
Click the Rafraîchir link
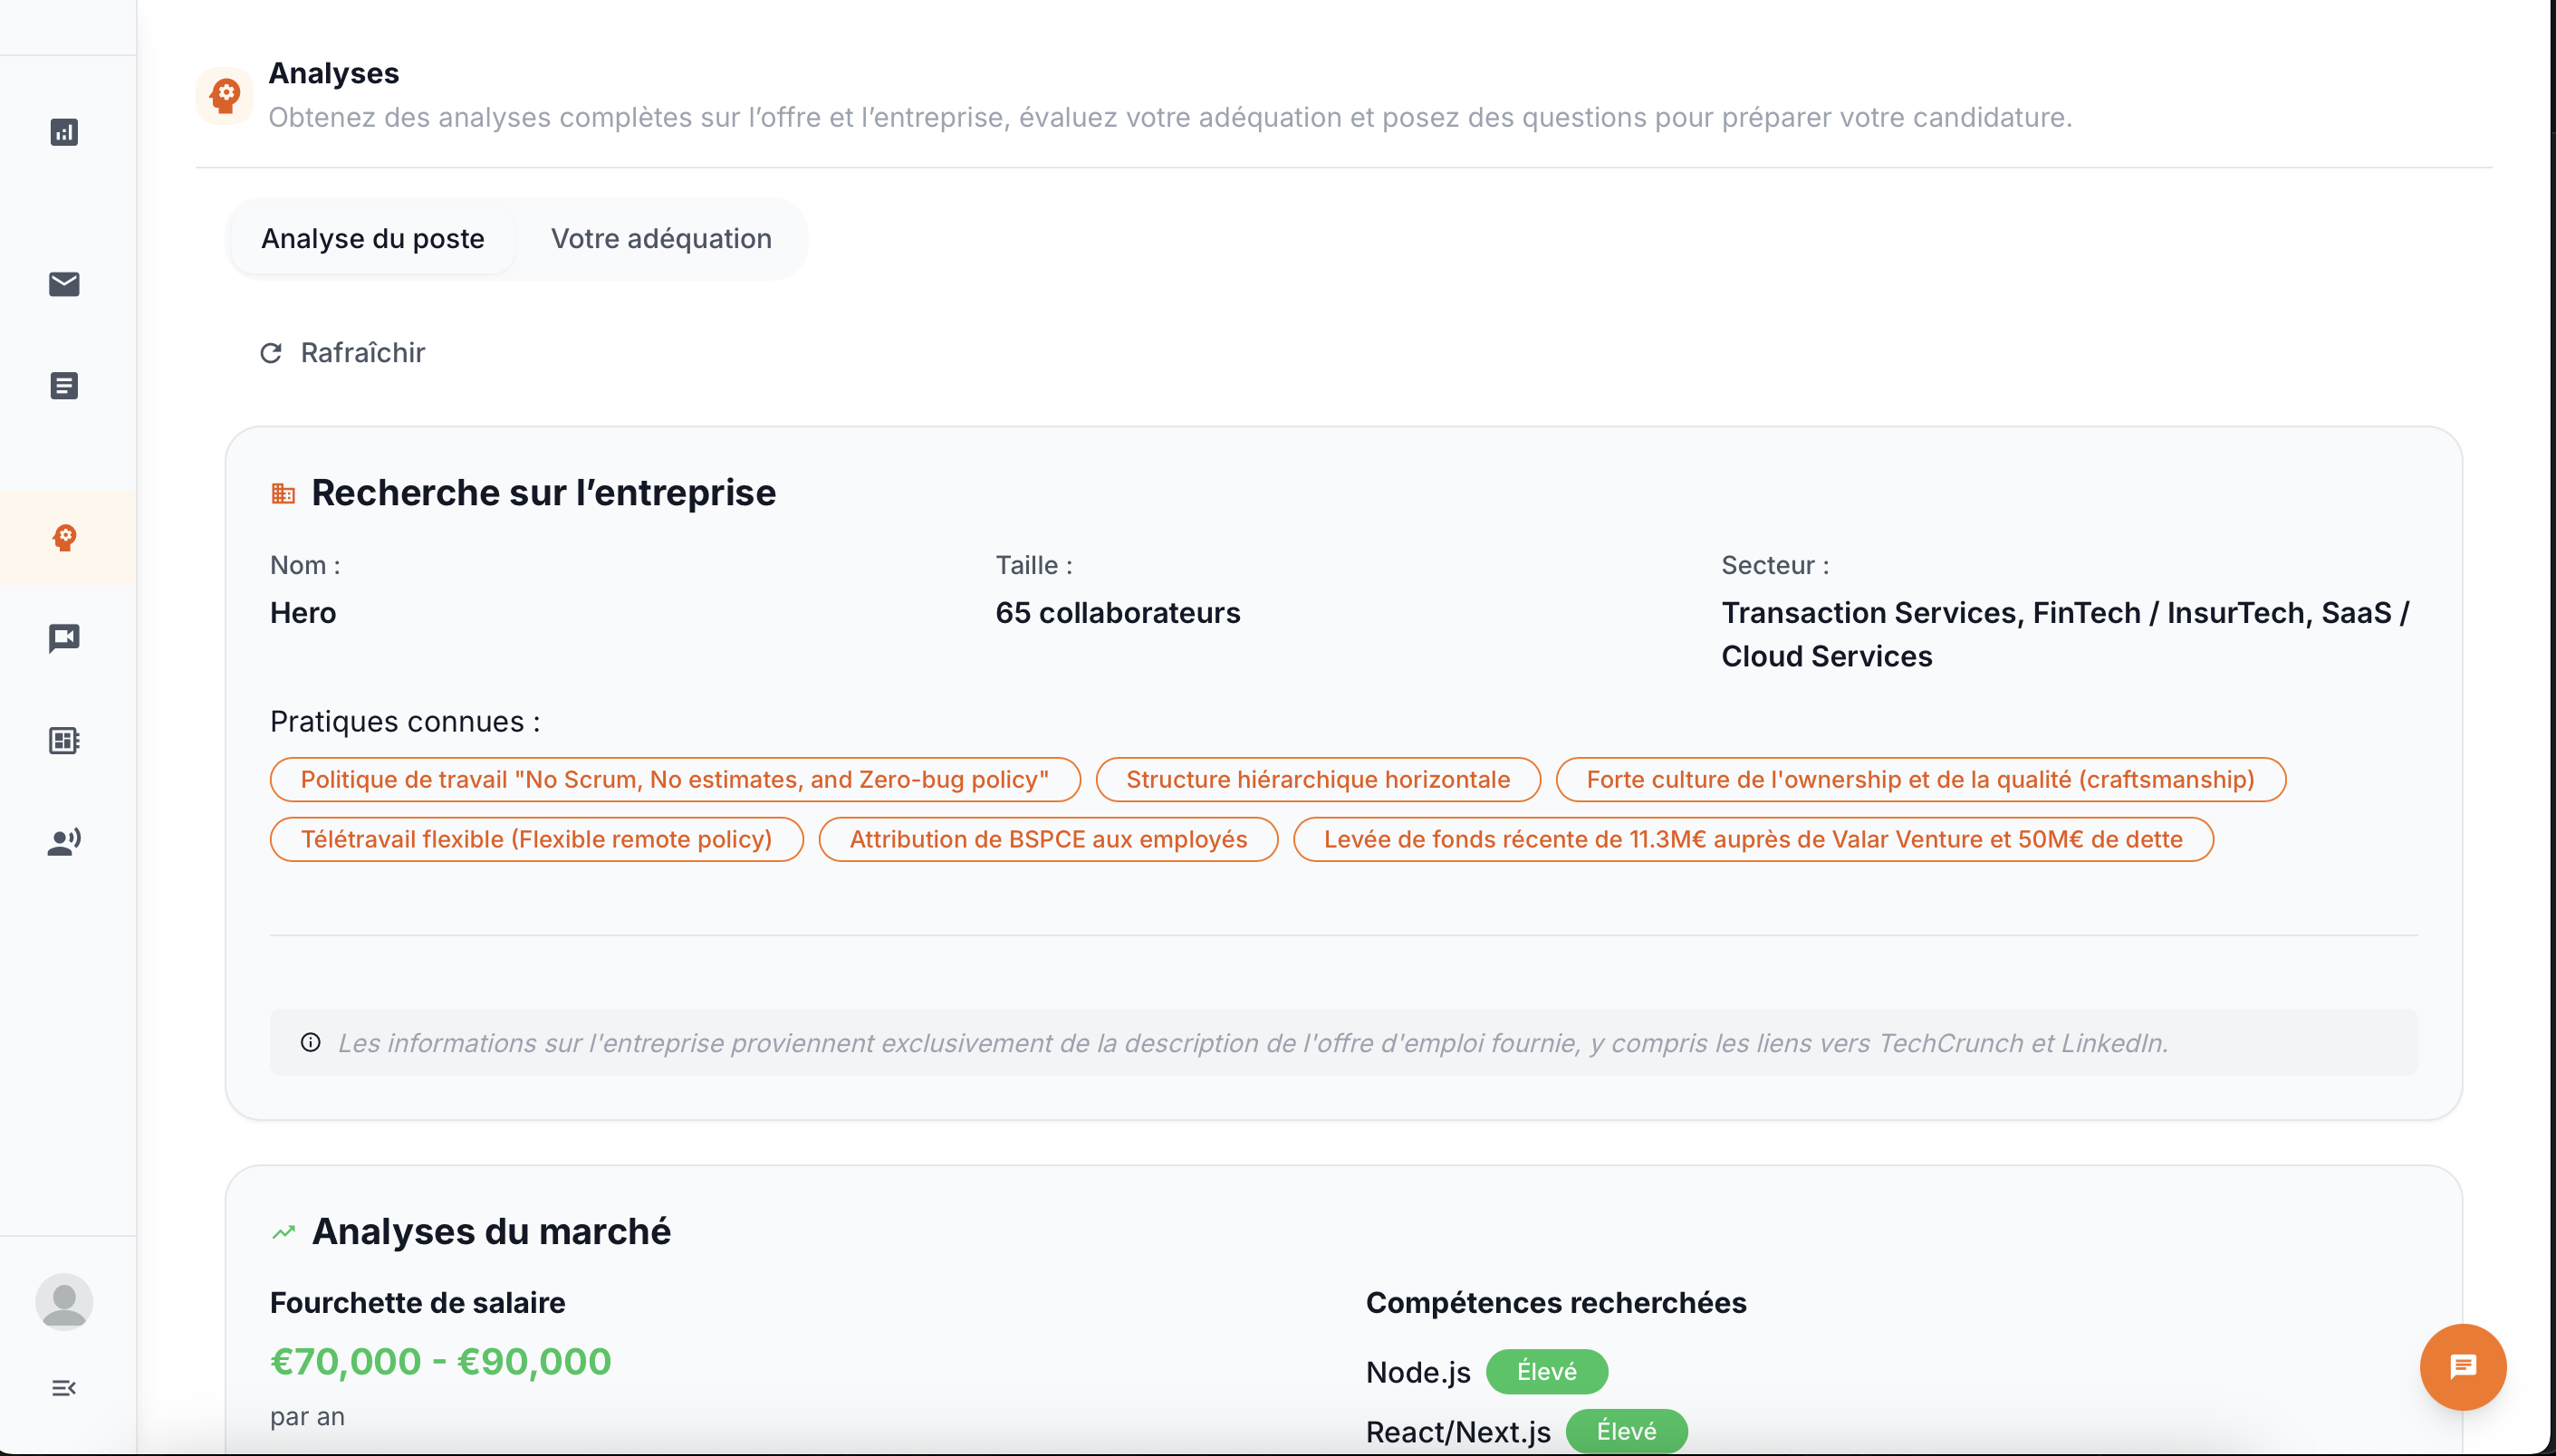coord(342,352)
